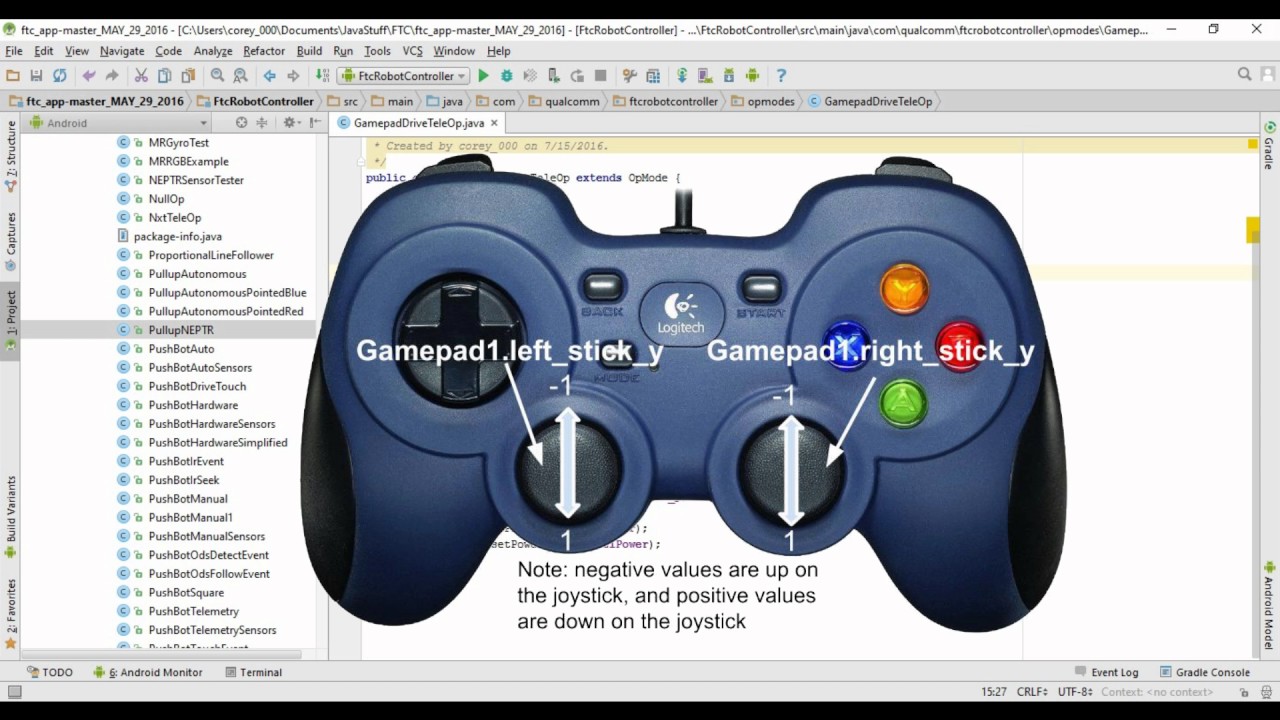Open the VCS menu
The image size is (1280, 720).
[x=412, y=51]
